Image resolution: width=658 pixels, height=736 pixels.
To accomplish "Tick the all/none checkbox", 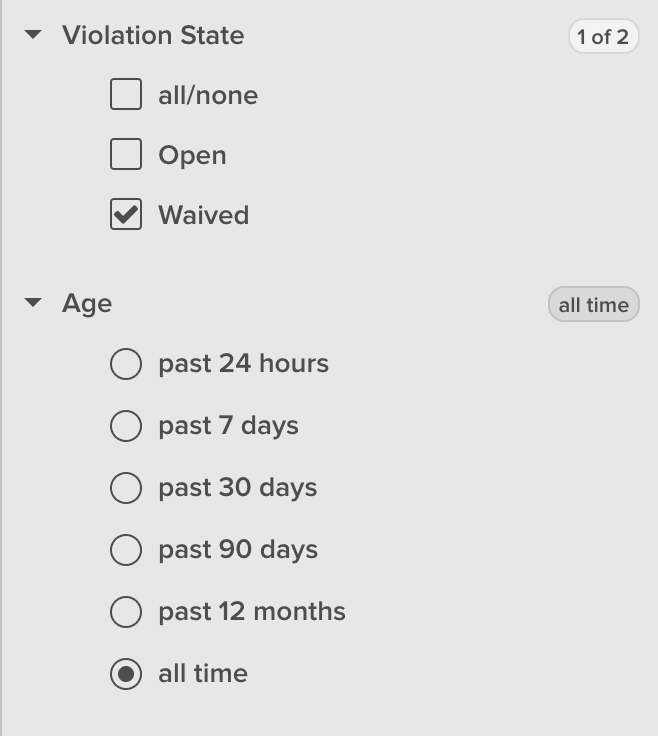I will pyautogui.click(x=126, y=95).
